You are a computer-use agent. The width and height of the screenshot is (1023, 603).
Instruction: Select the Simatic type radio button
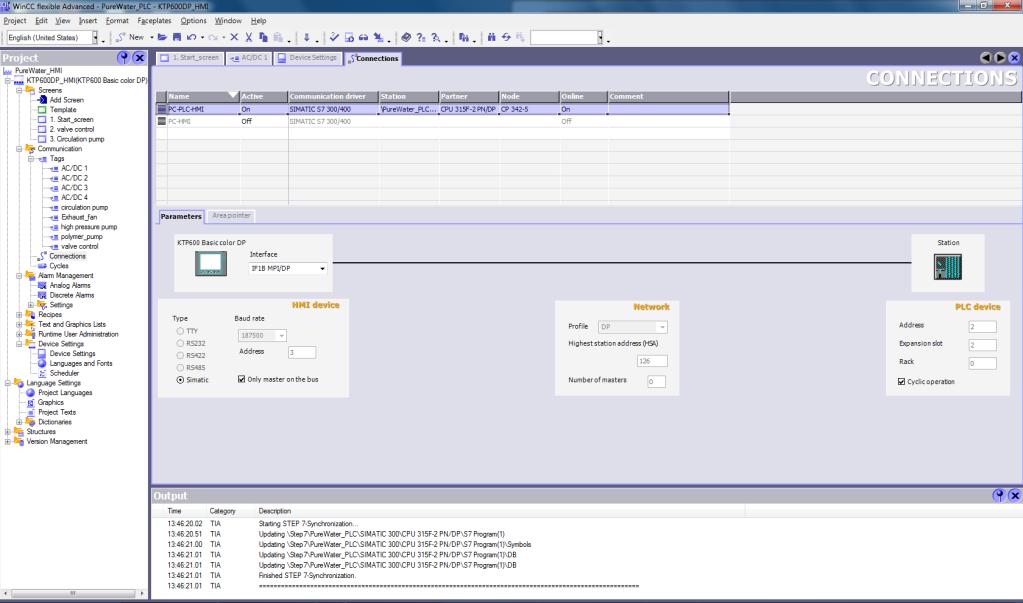coord(180,380)
